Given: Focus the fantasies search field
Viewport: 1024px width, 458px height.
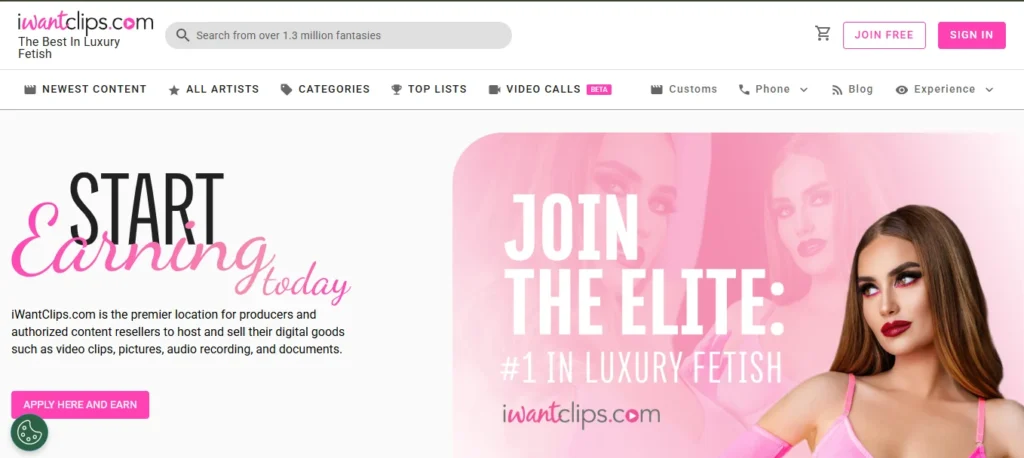Looking at the screenshot, I should (338, 35).
